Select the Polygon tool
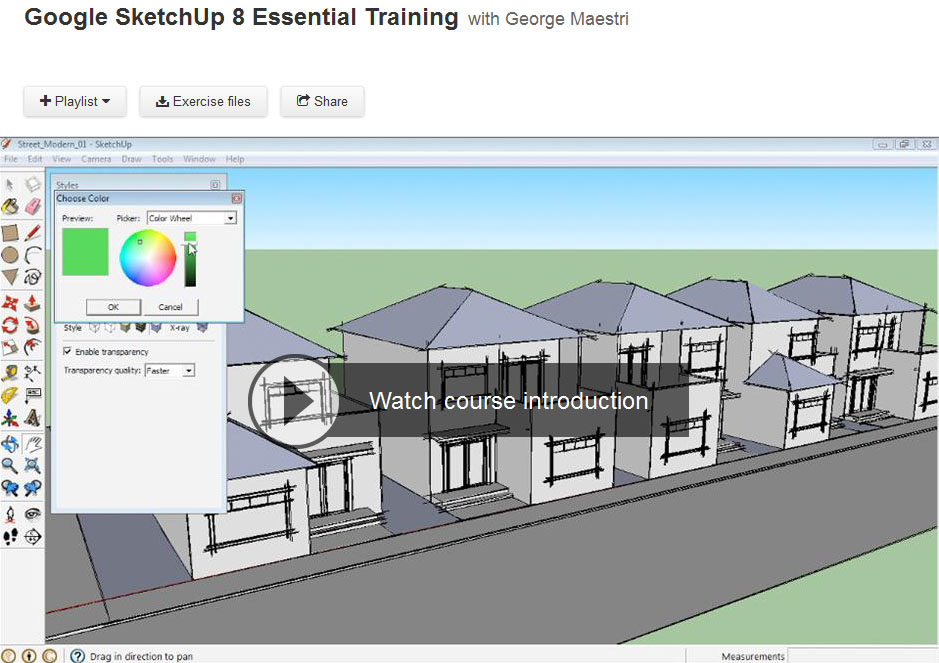Image resolution: width=939 pixels, height=663 pixels. [10, 277]
